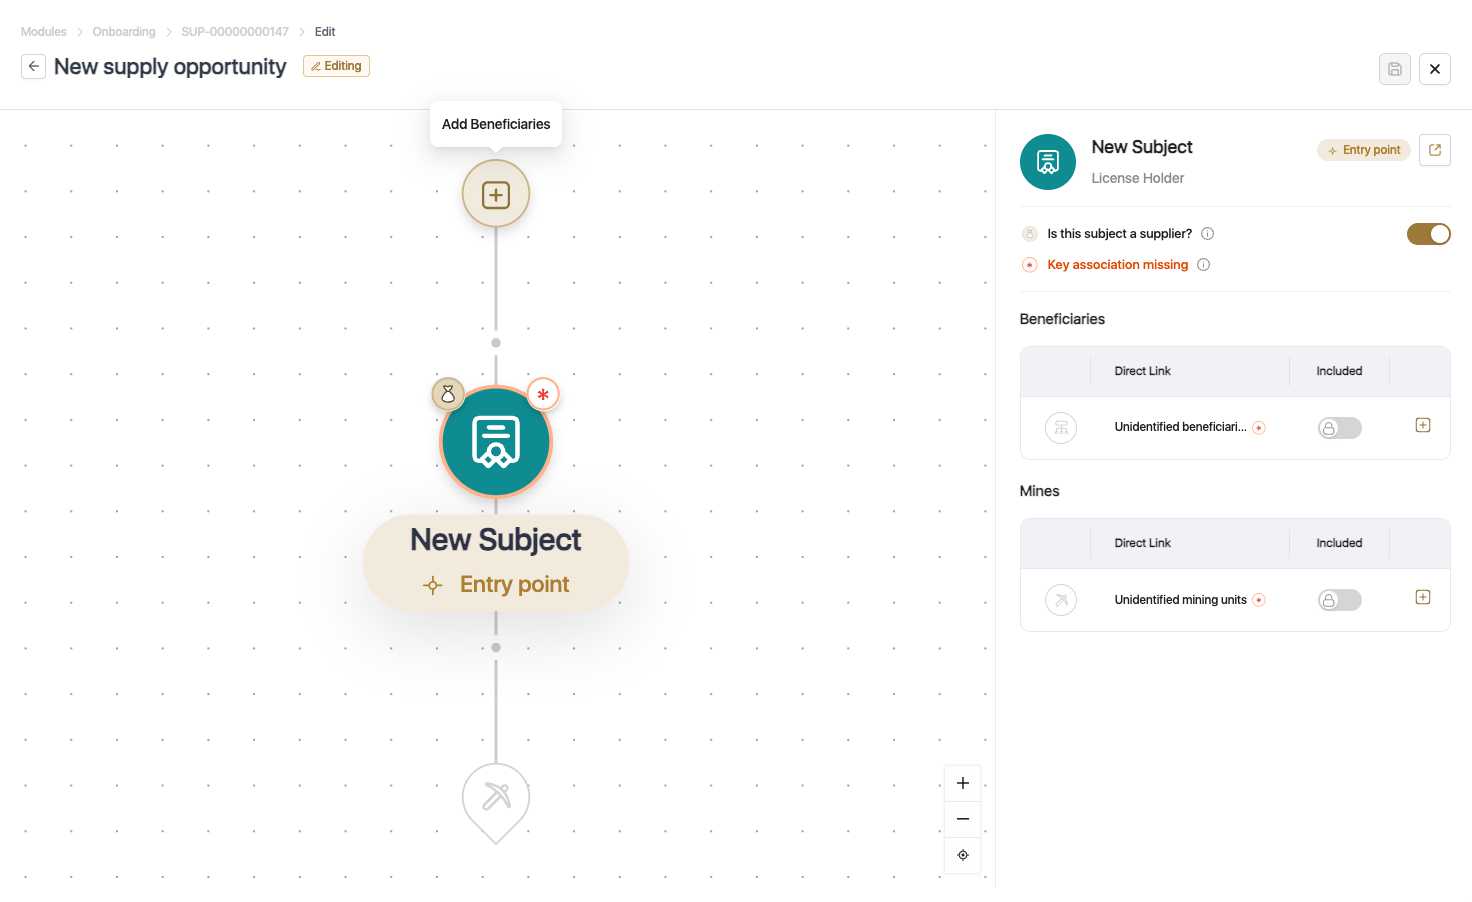The height and width of the screenshot is (902, 1472).
Task: Click the Add Beneficiaries tooltip label
Action: [x=496, y=124]
